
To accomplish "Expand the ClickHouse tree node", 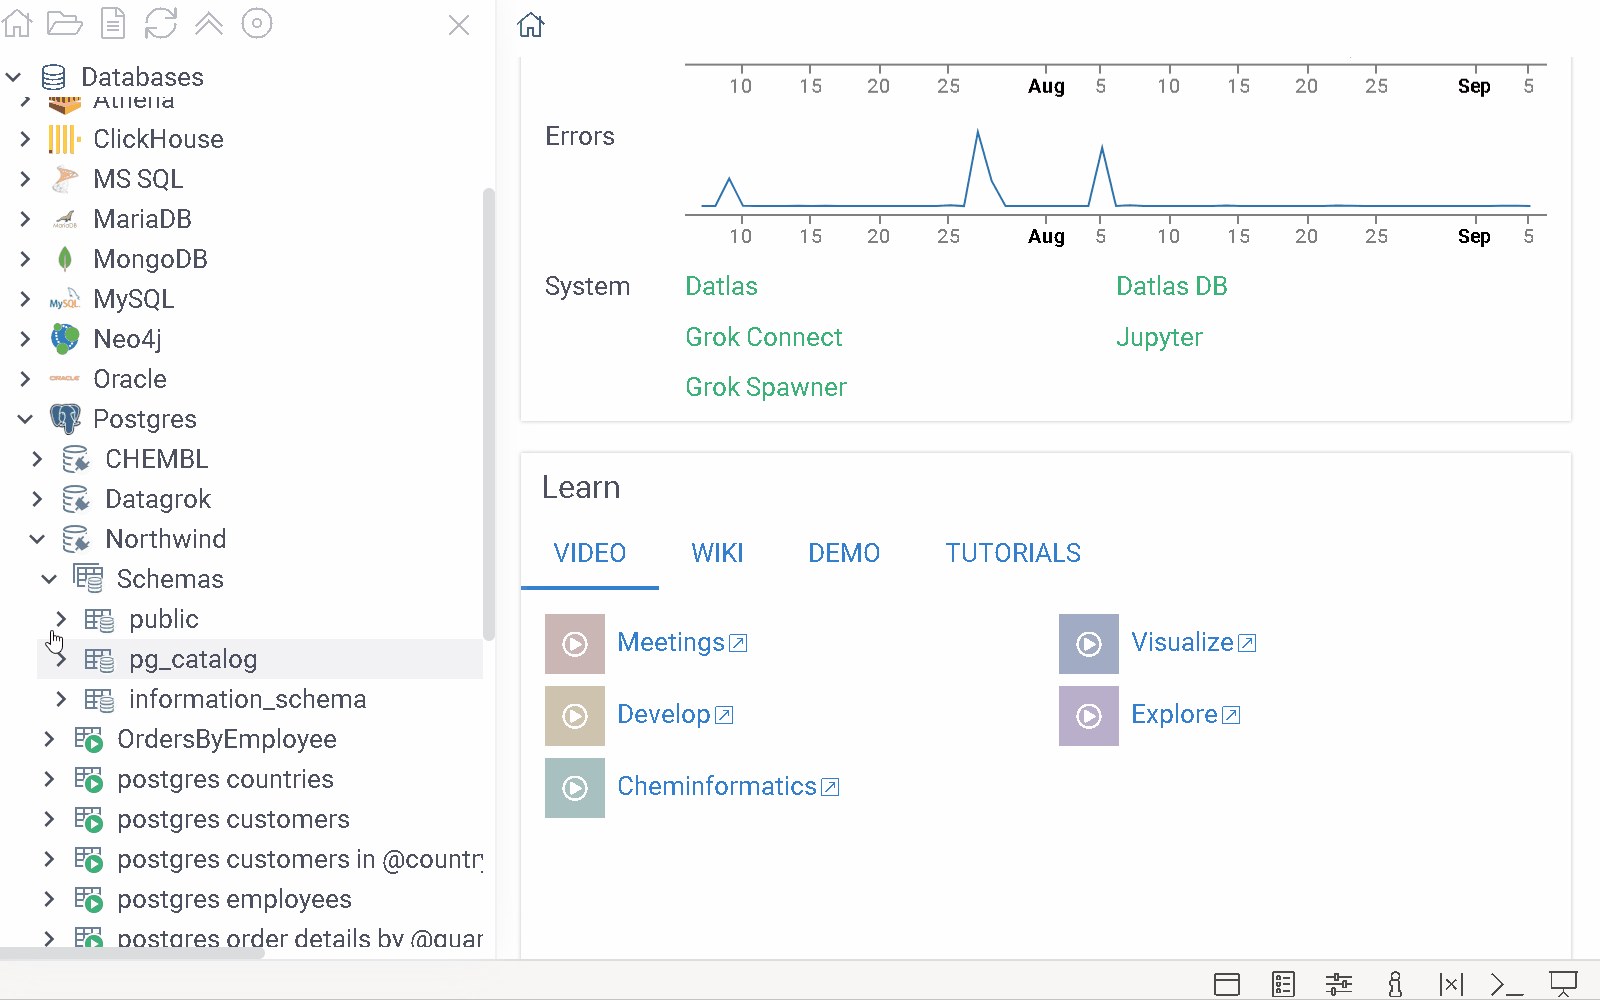I will (26, 139).
